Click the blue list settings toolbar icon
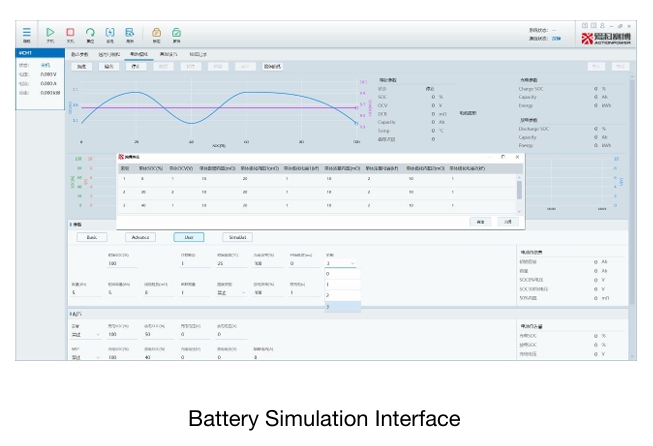Viewport: 653px width, 446px height. point(130,32)
